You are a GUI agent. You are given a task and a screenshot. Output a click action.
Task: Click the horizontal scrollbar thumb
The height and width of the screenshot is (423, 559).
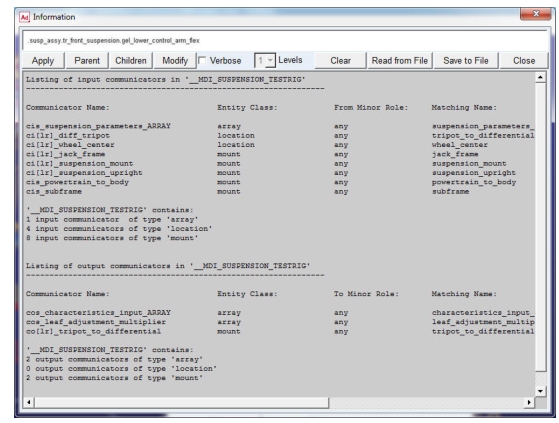click(181, 402)
